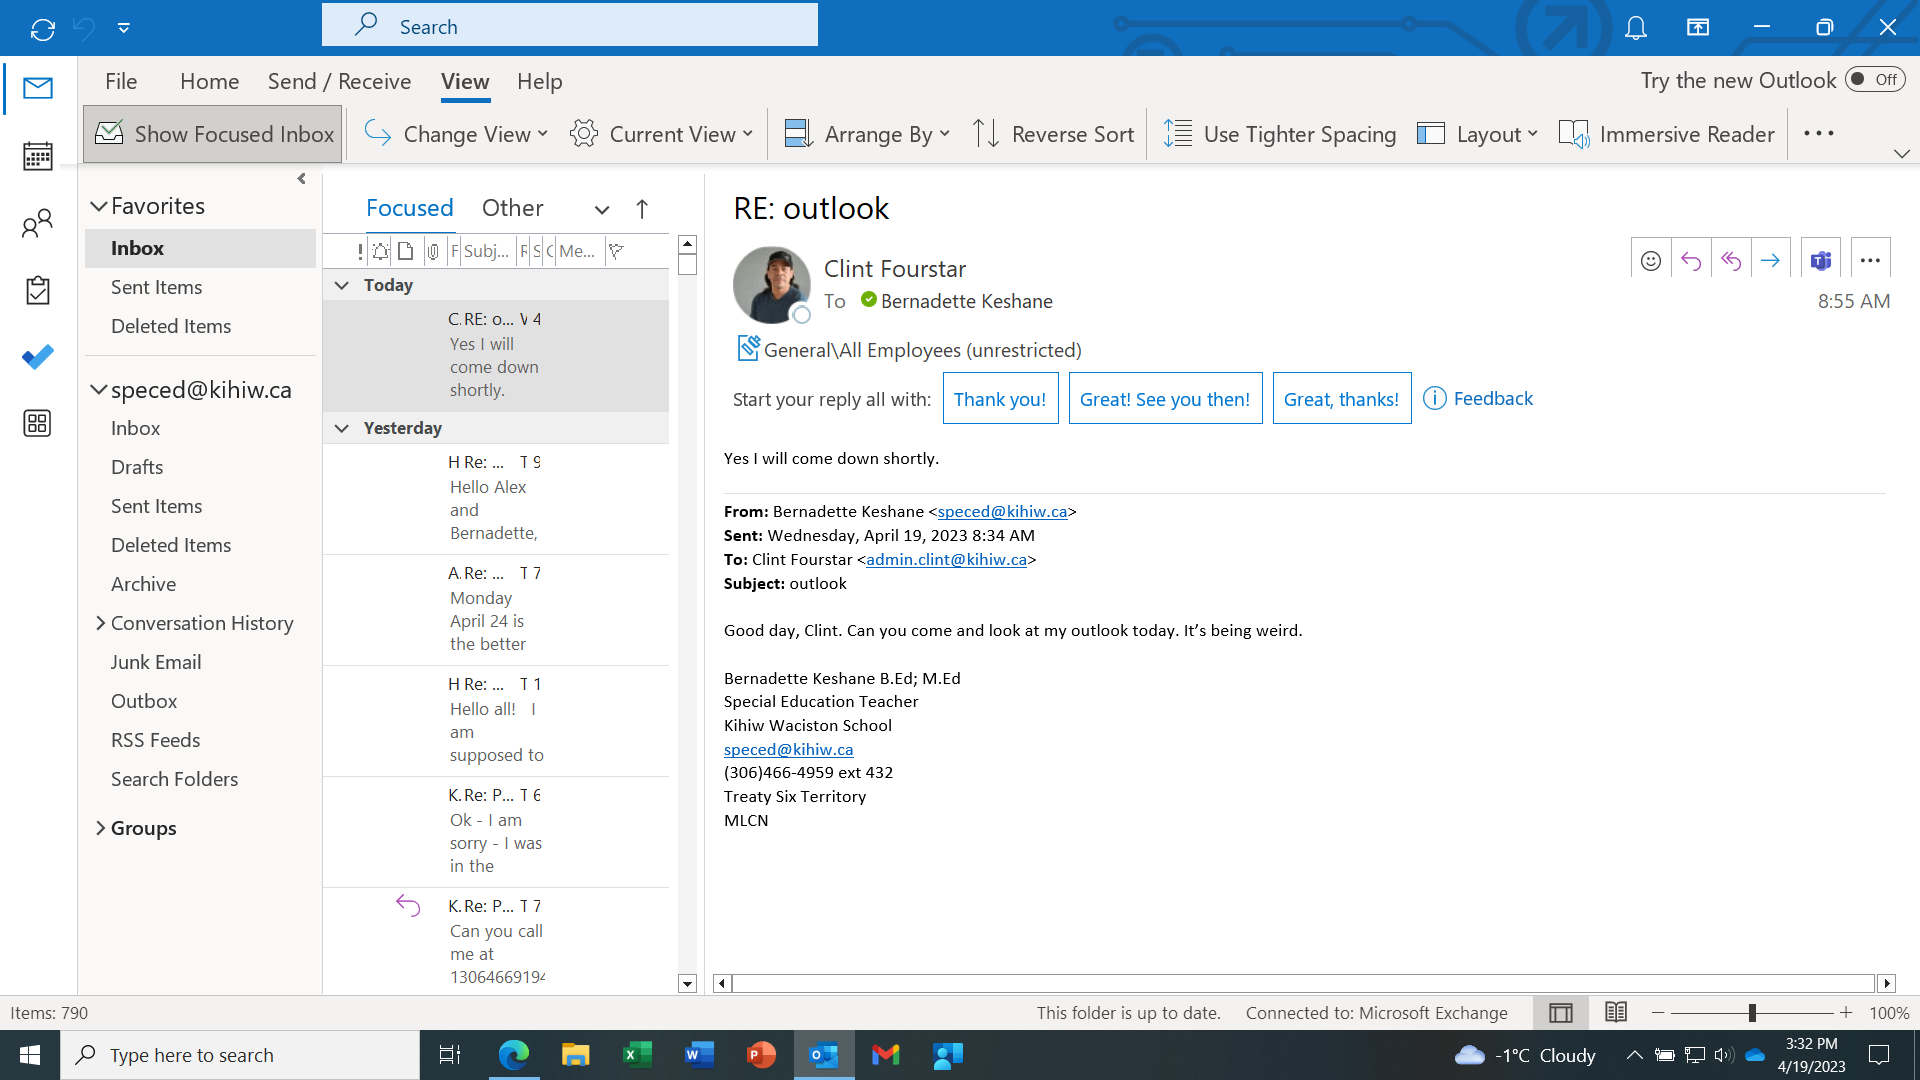
Task: Open the People view in the sidebar
Action: point(37,223)
